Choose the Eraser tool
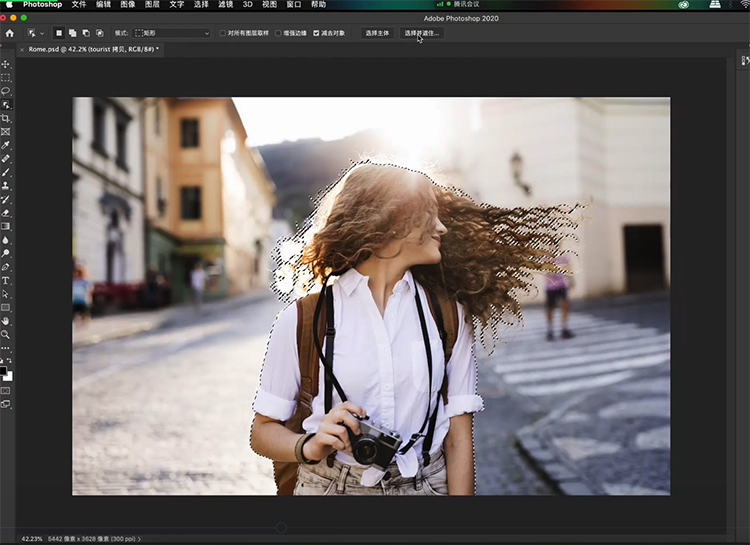750x545 pixels. tap(6, 213)
